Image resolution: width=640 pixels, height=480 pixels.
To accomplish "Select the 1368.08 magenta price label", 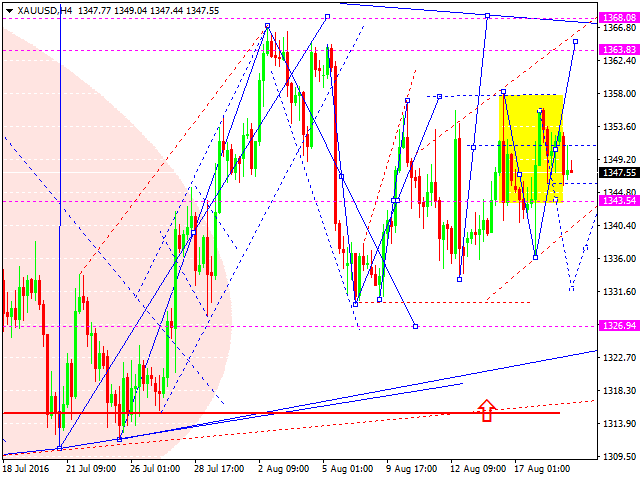I will point(619,18).
